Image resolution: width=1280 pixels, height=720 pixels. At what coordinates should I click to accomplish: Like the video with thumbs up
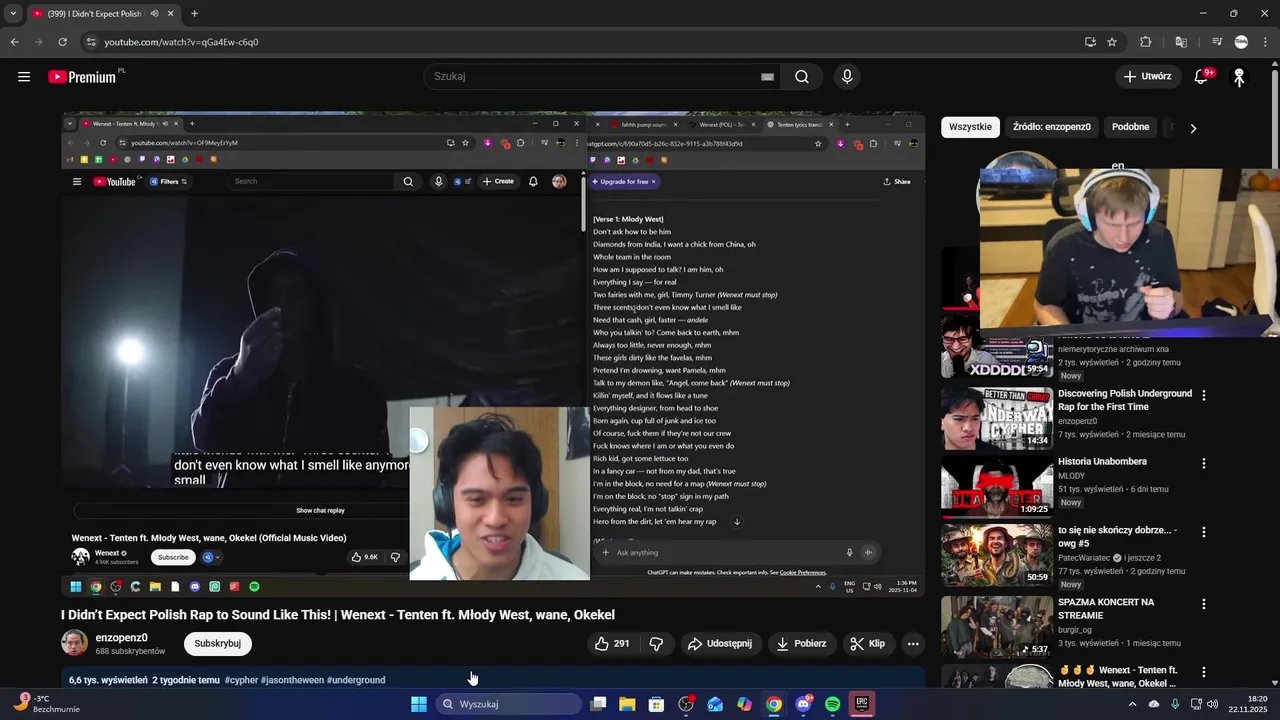[612, 643]
